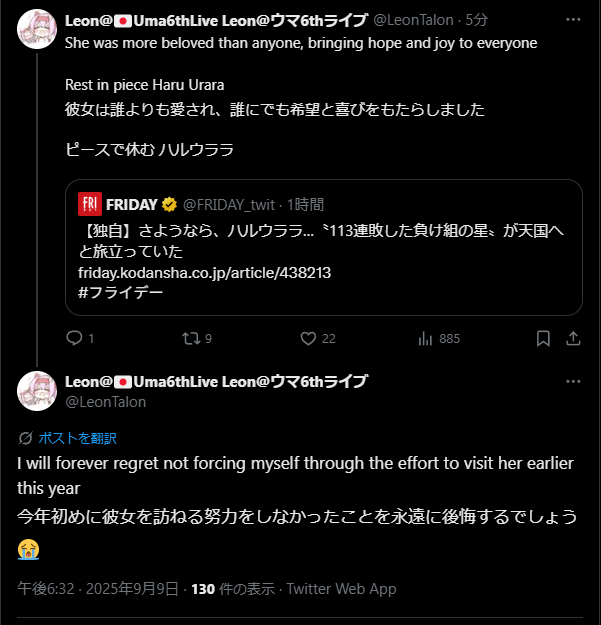Click the first post's profile avatar
The width and height of the screenshot is (601, 625).
click(37, 29)
